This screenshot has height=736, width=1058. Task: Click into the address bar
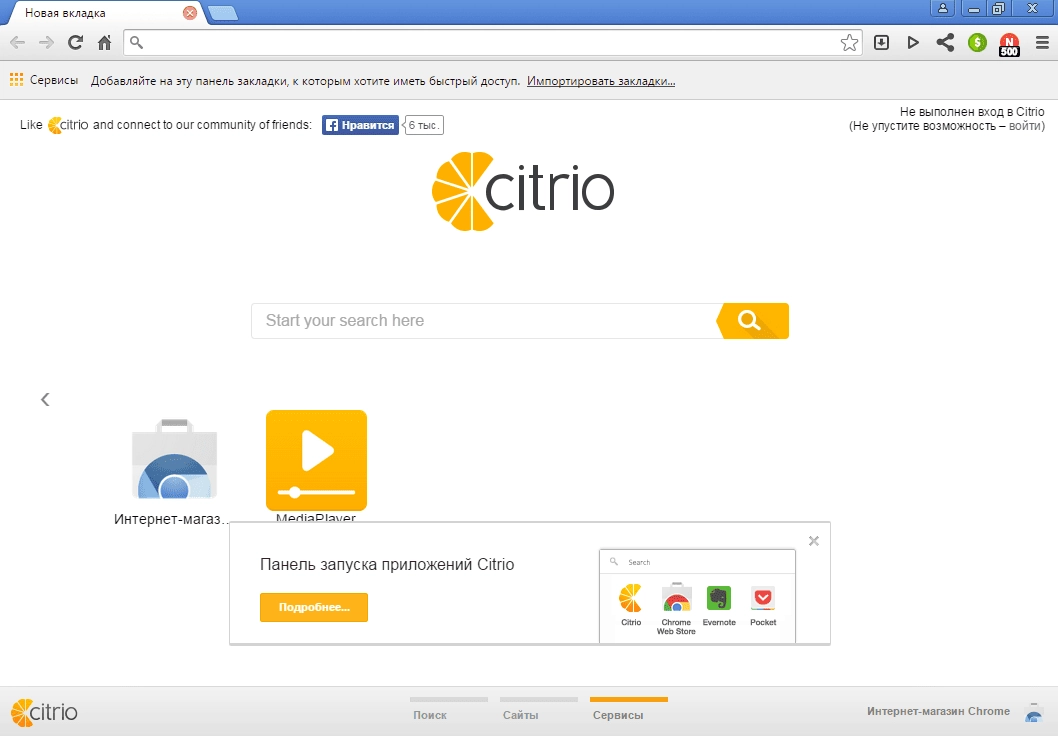click(x=493, y=43)
